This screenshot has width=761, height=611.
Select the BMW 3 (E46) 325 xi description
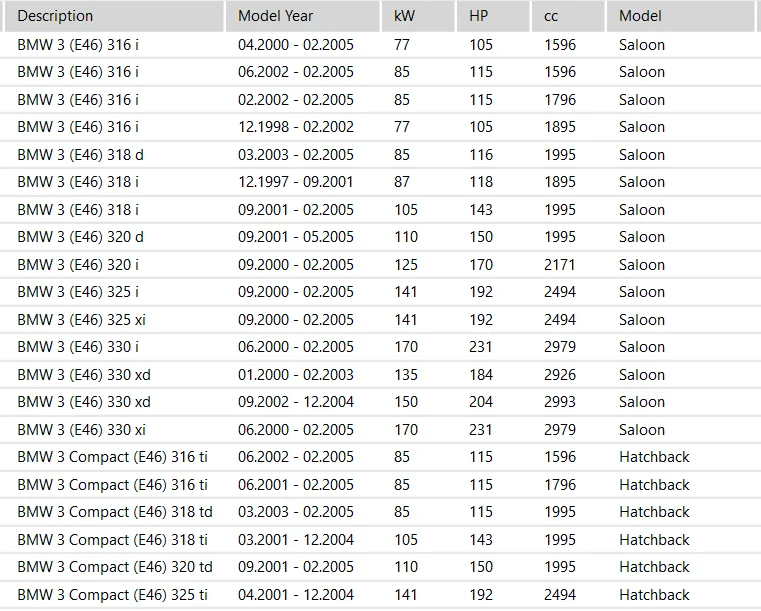(82, 320)
